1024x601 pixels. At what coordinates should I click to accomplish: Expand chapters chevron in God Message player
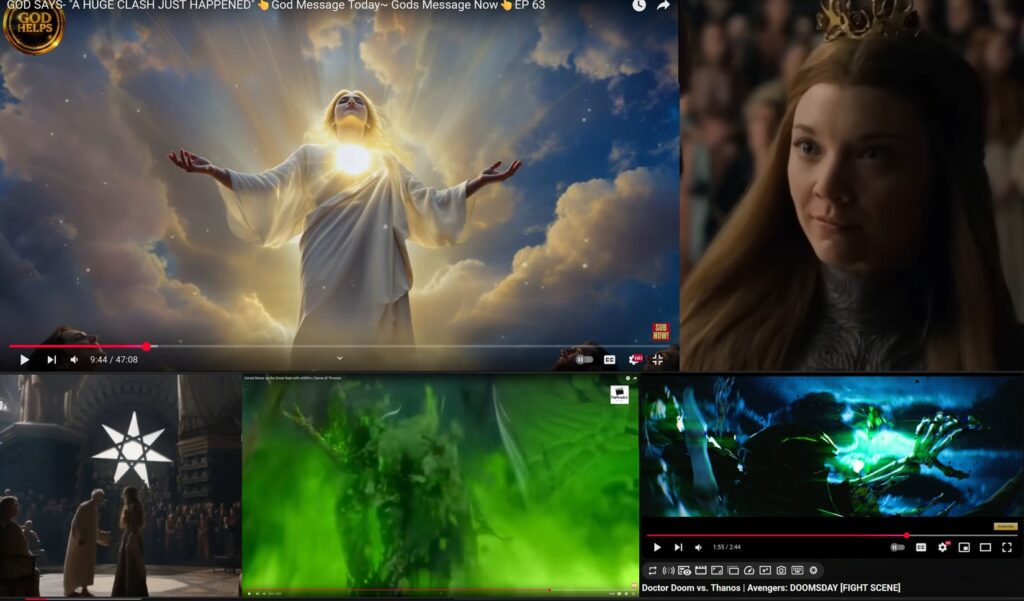(x=340, y=358)
